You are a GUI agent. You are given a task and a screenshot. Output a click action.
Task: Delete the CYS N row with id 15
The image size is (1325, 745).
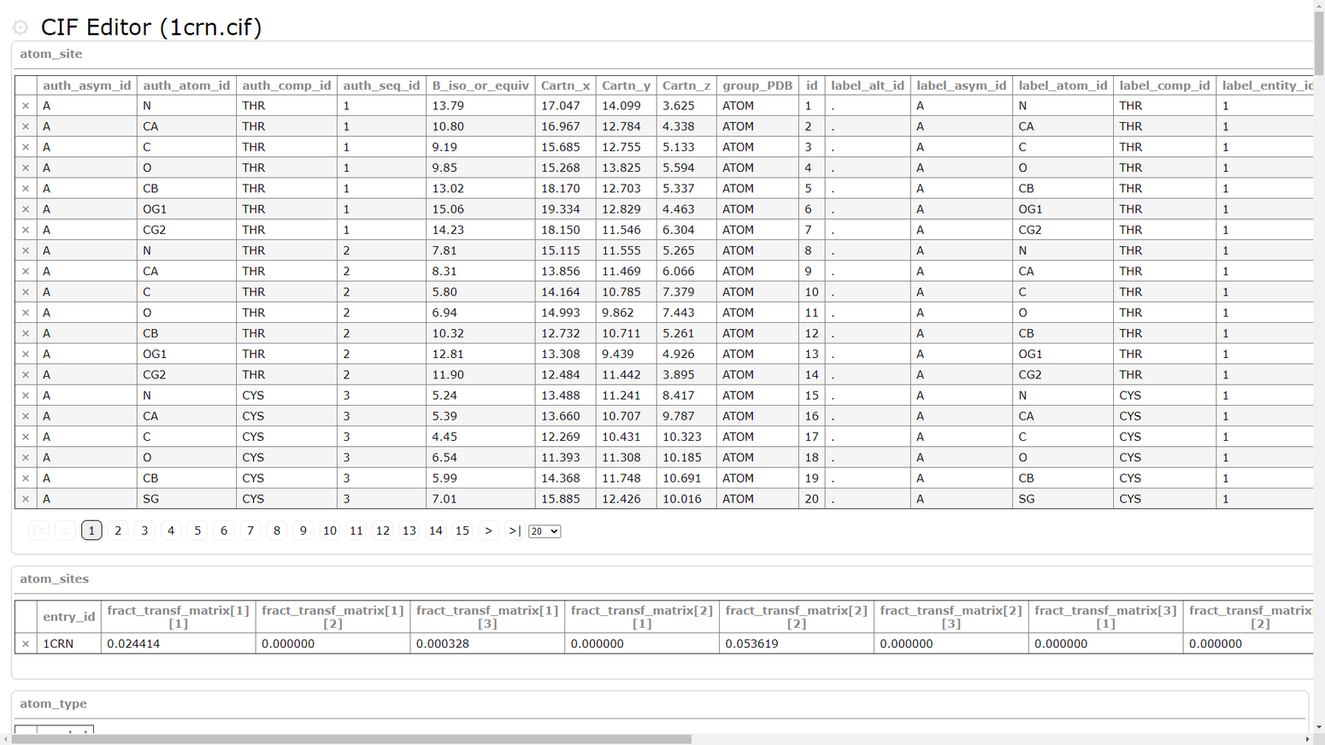point(26,395)
